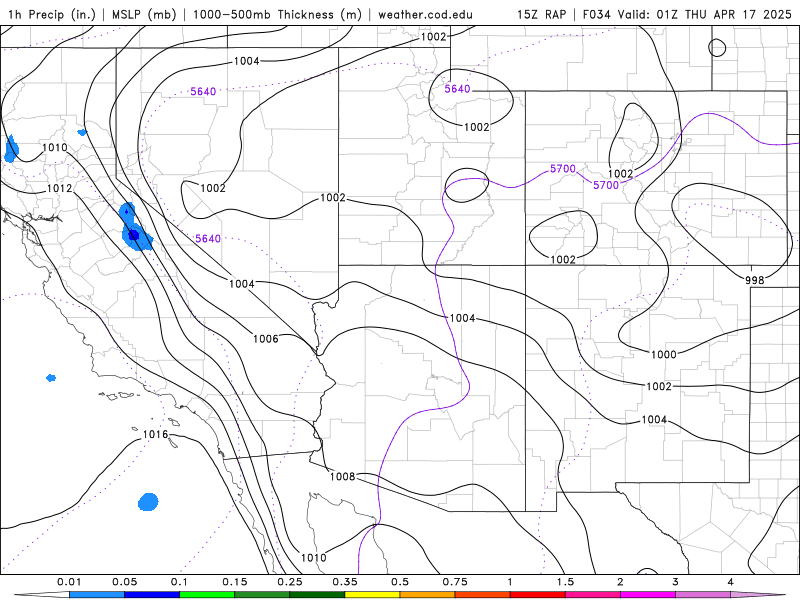This screenshot has width=800, height=600.
Task: Click the legend tick label 4
Action: [x=731, y=582]
